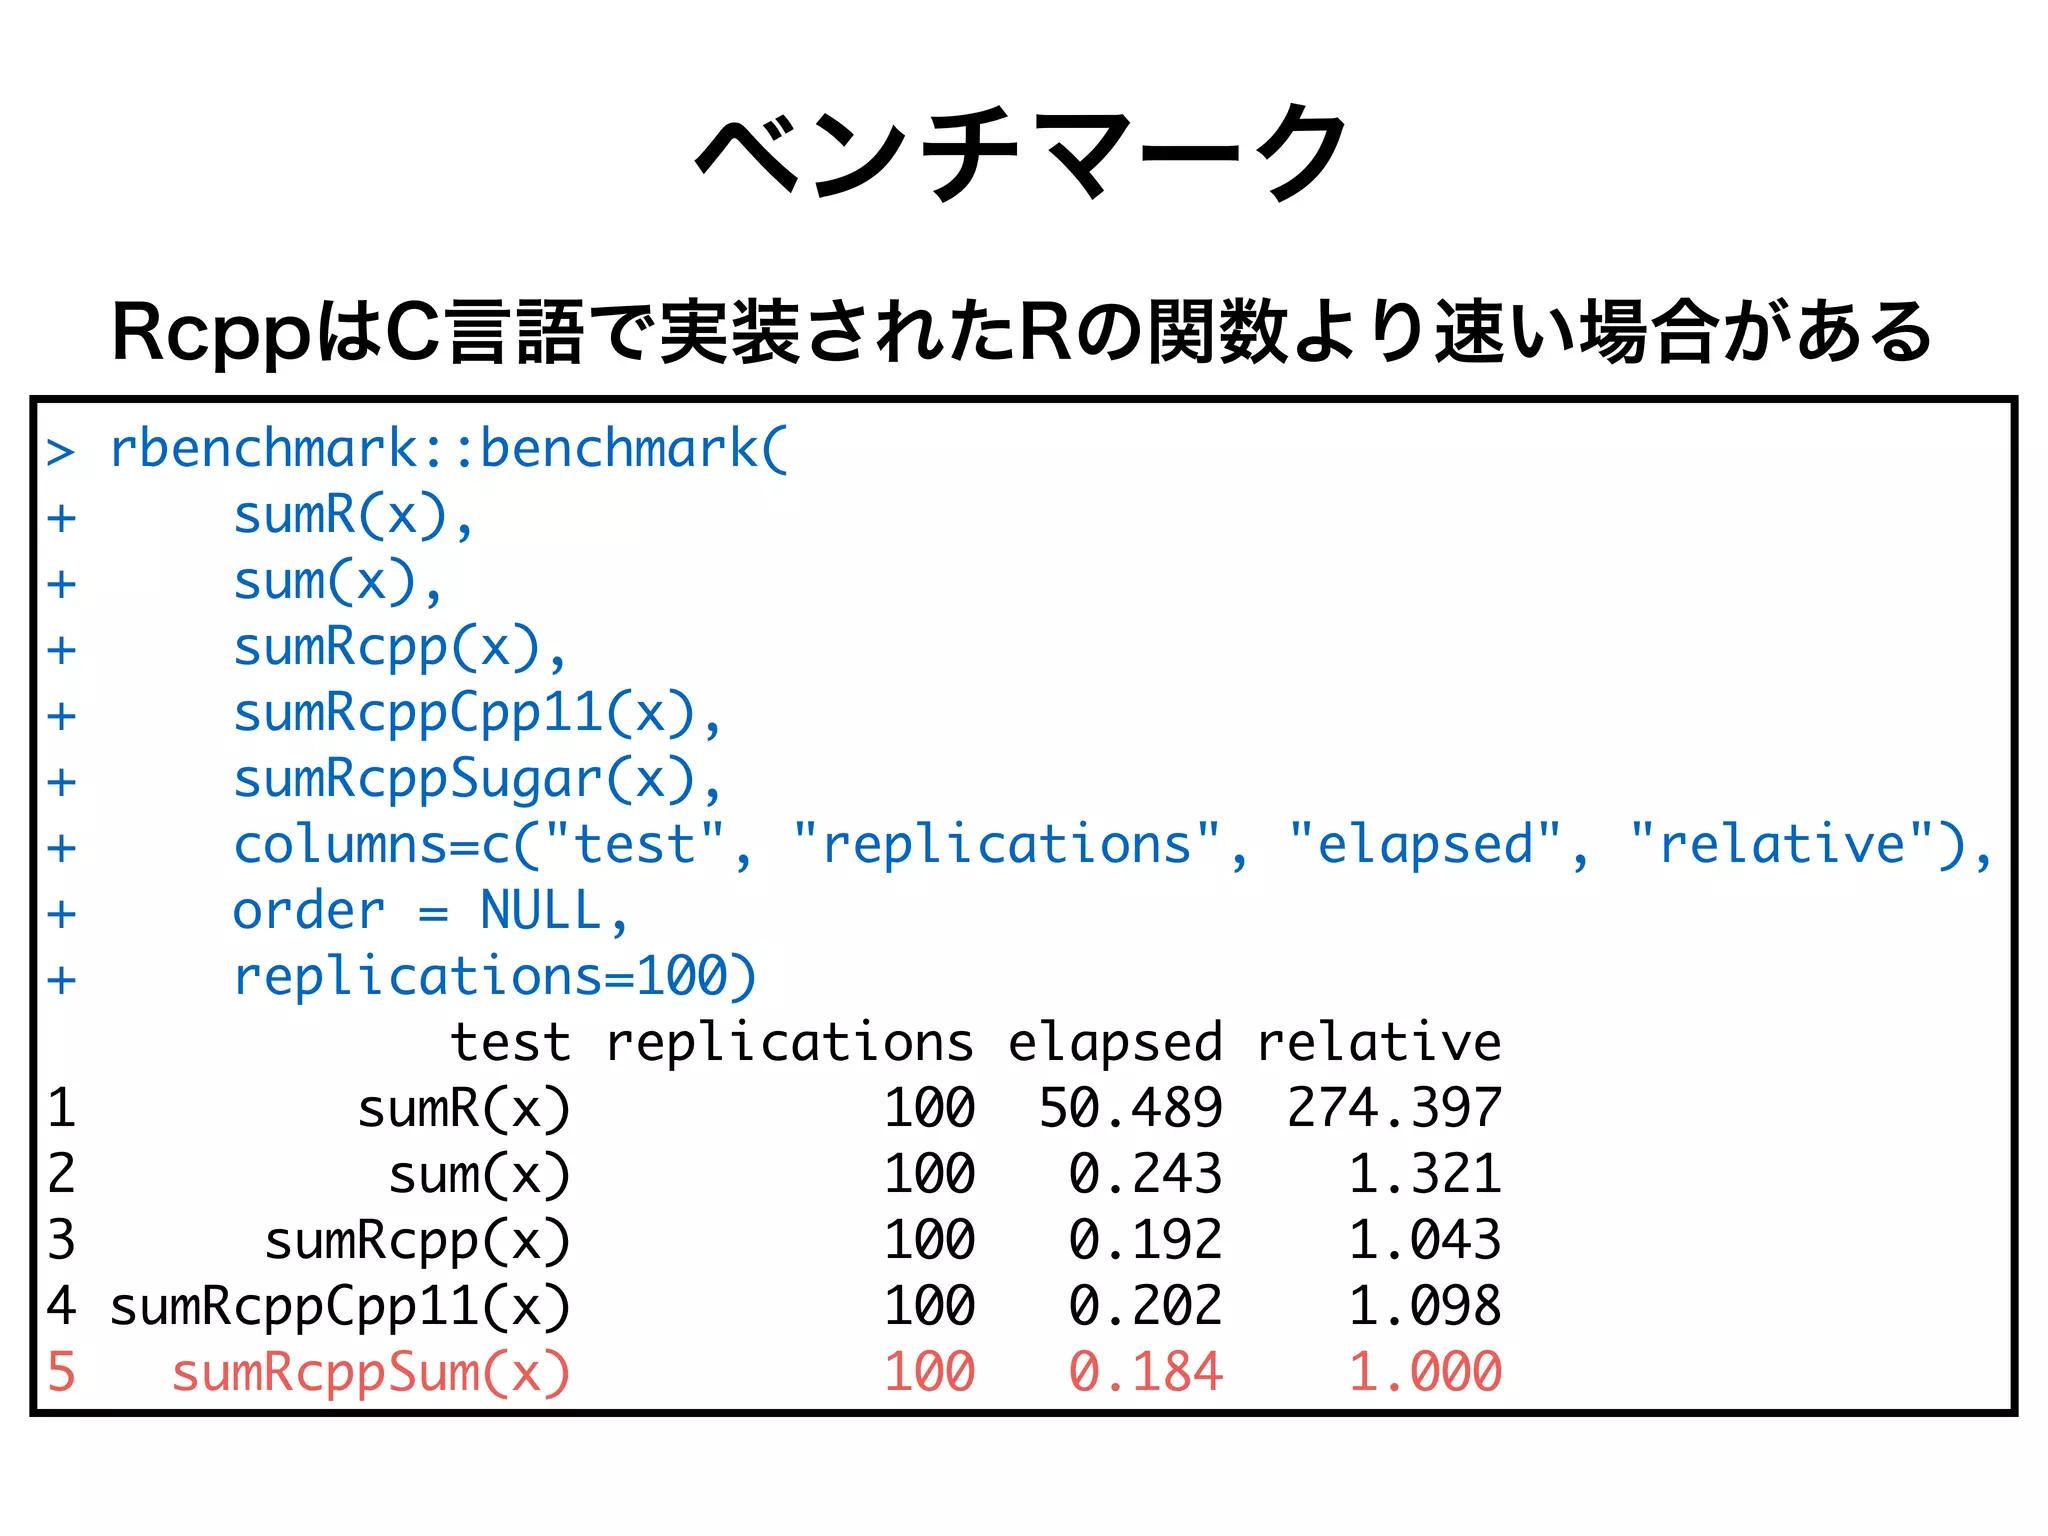The width and height of the screenshot is (2048, 1536).
Task: Select the relative value 1.043
Action: [1425, 1240]
